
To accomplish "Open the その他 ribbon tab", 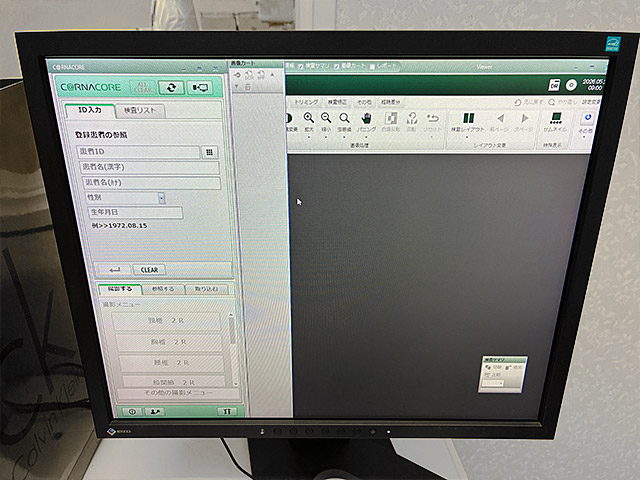I will pyautogui.click(x=364, y=102).
